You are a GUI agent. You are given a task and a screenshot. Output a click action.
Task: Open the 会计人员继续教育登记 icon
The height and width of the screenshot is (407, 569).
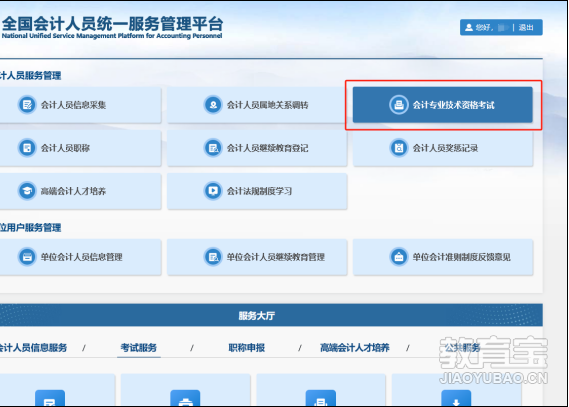click(x=213, y=148)
